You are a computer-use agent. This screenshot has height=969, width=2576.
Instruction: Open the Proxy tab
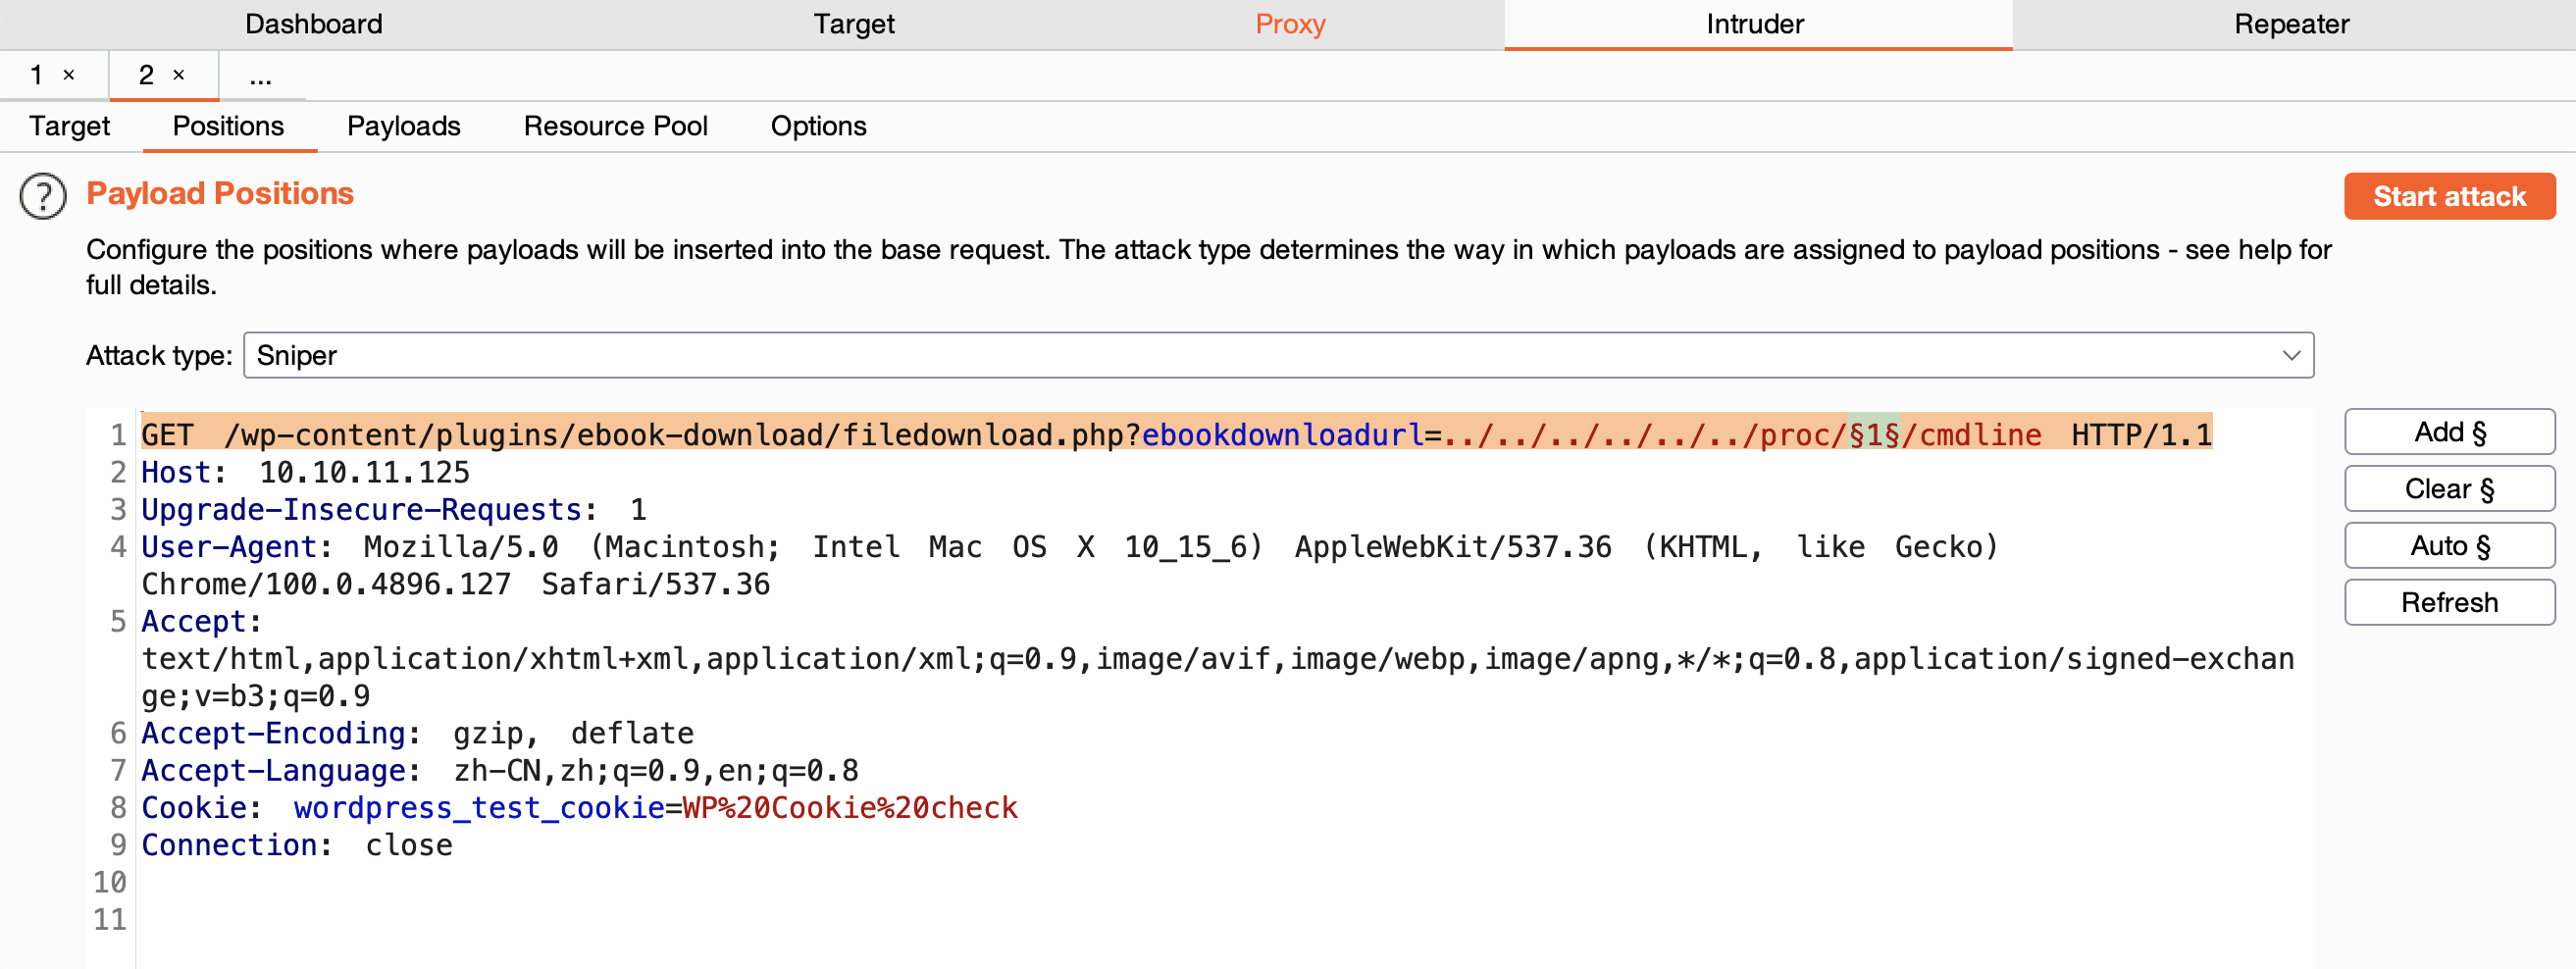click(1289, 24)
